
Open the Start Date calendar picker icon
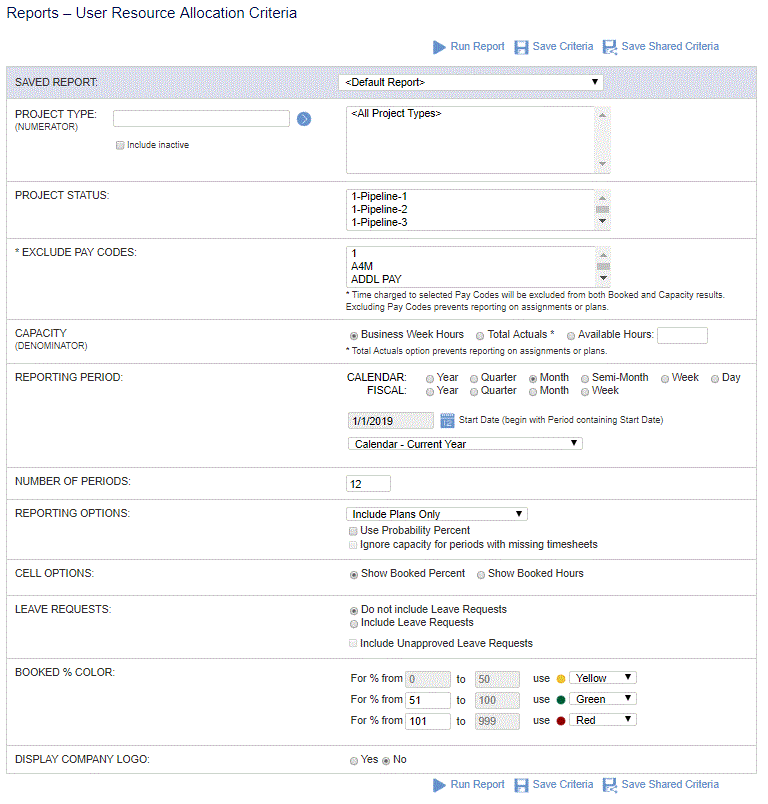click(x=447, y=420)
